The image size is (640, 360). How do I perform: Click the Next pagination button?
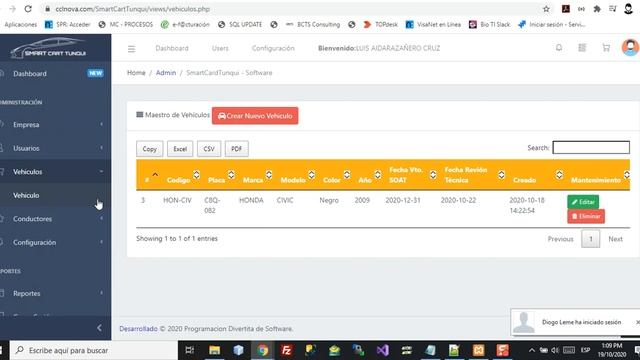click(x=615, y=239)
